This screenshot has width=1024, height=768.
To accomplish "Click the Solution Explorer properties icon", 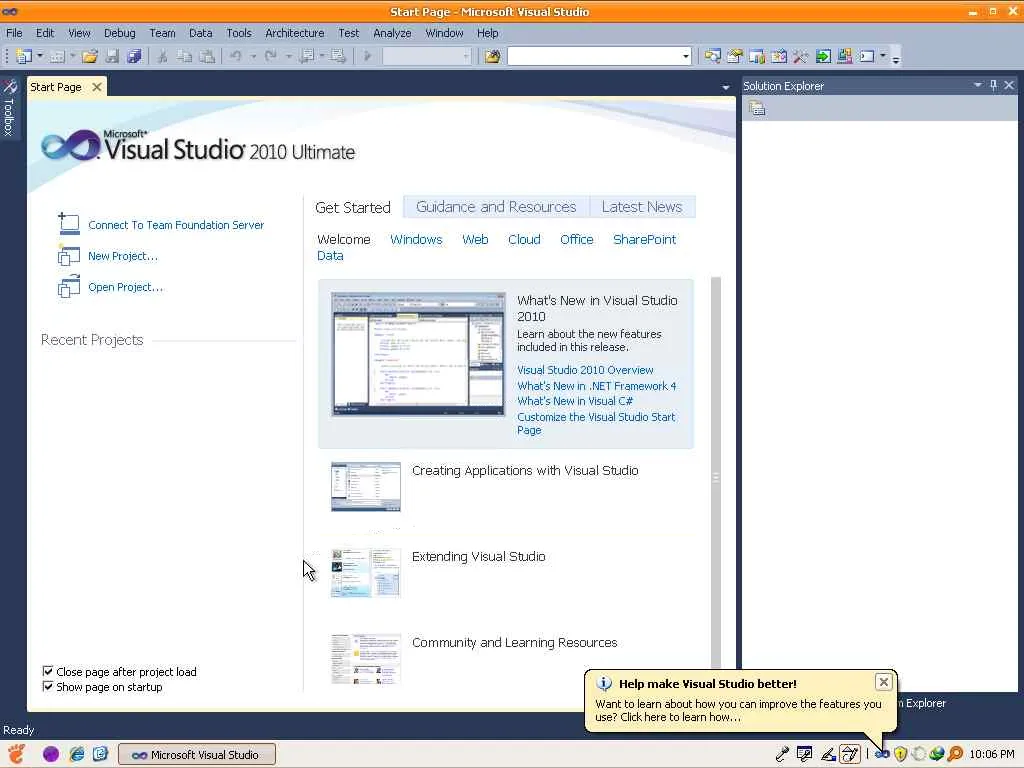I will pos(757,108).
